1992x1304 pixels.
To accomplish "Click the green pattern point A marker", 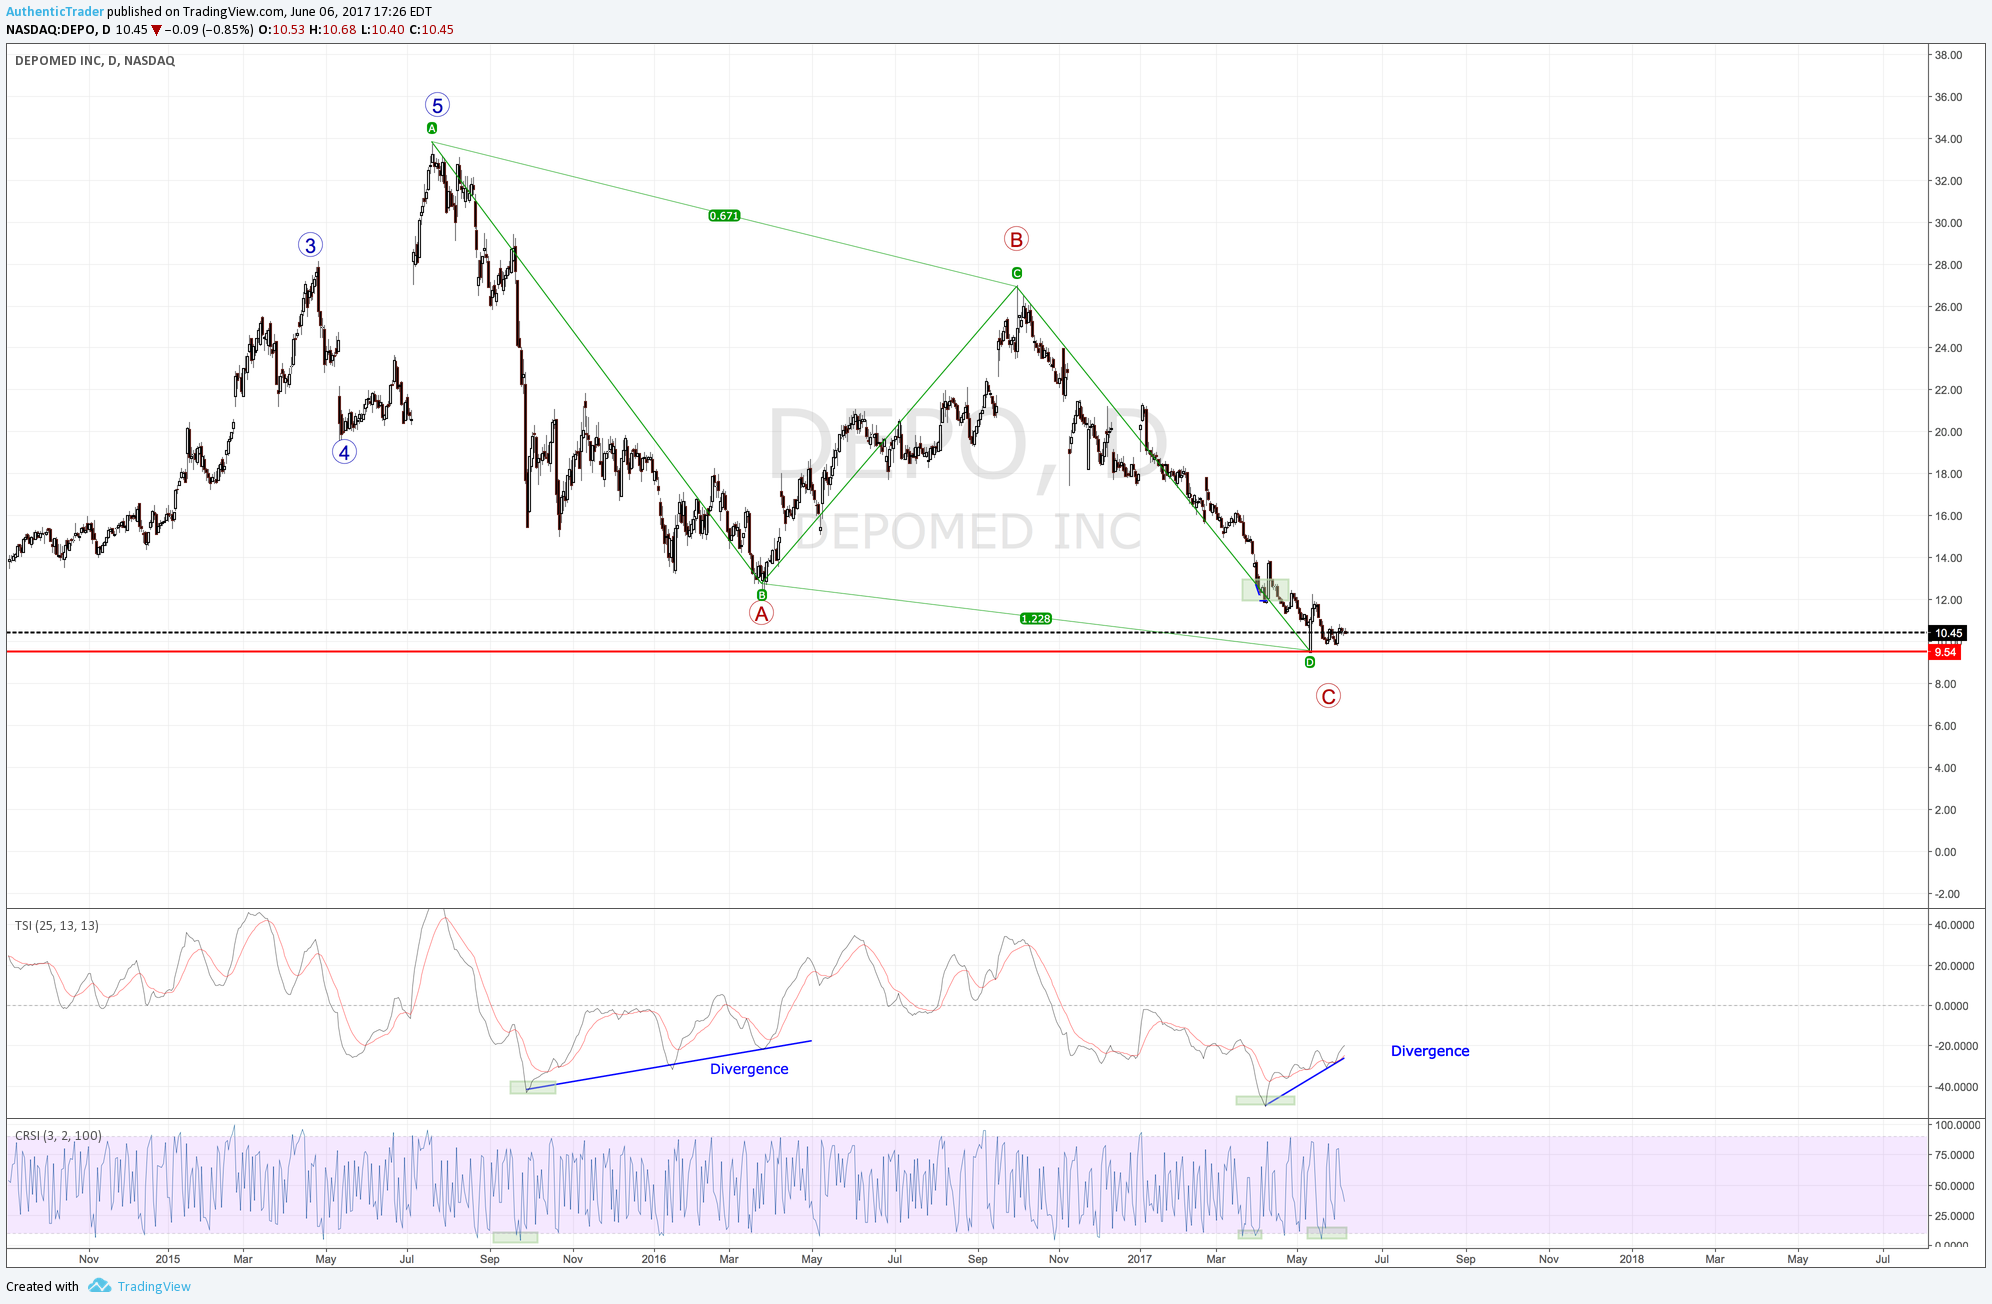I will click(x=432, y=128).
